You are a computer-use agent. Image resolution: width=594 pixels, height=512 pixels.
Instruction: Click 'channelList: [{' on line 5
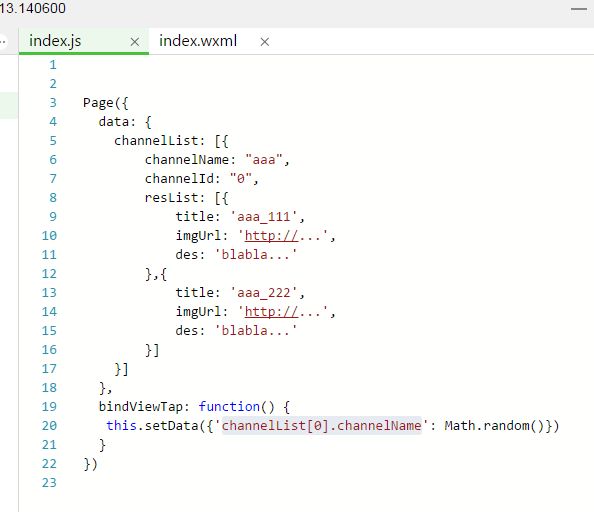coord(171,141)
